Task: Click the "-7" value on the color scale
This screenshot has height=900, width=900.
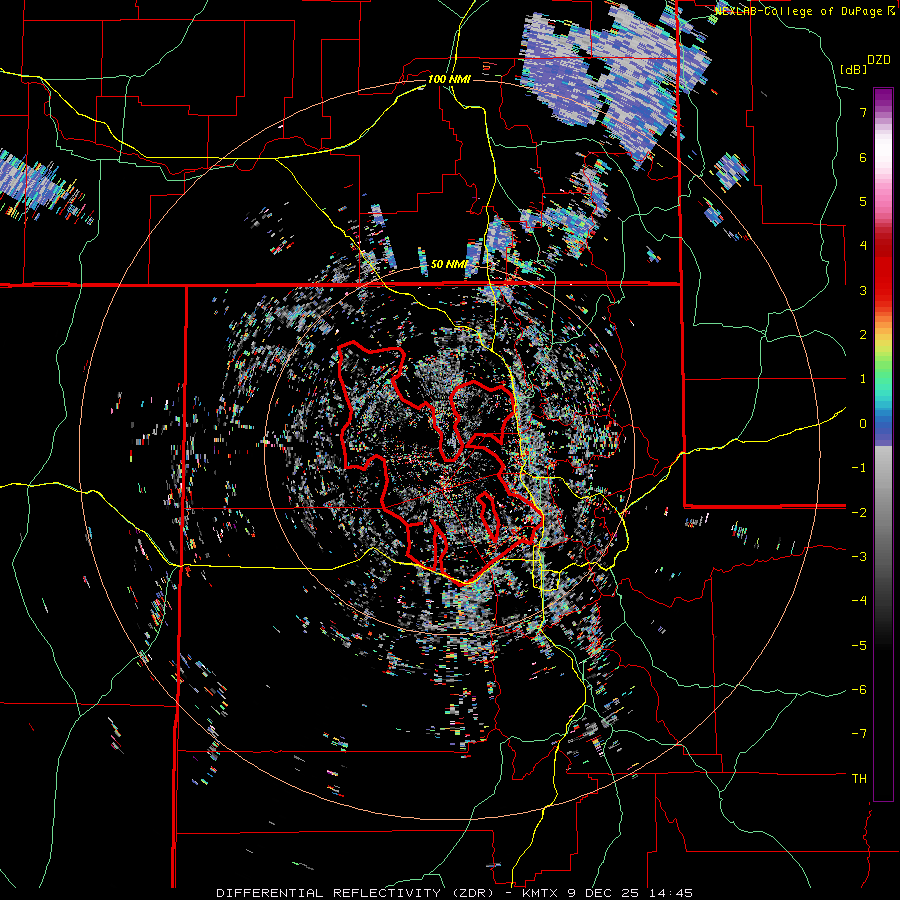Action: click(x=859, y=734)
